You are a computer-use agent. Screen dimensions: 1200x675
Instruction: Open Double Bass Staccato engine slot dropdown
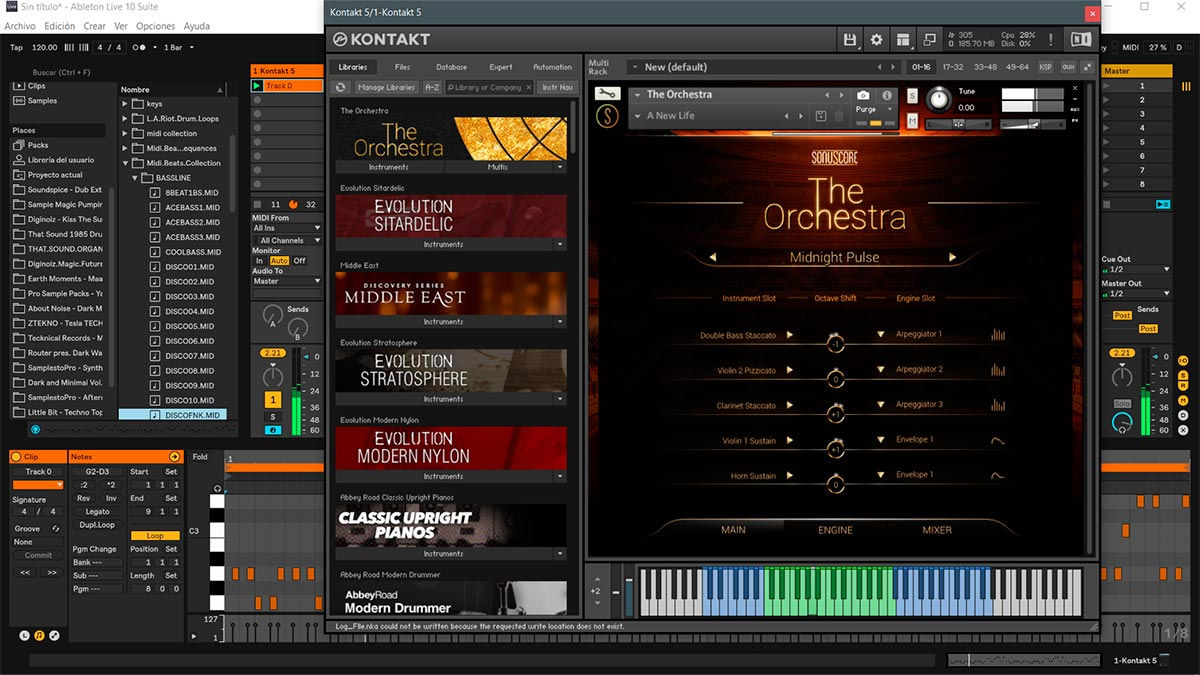point(881,335)
